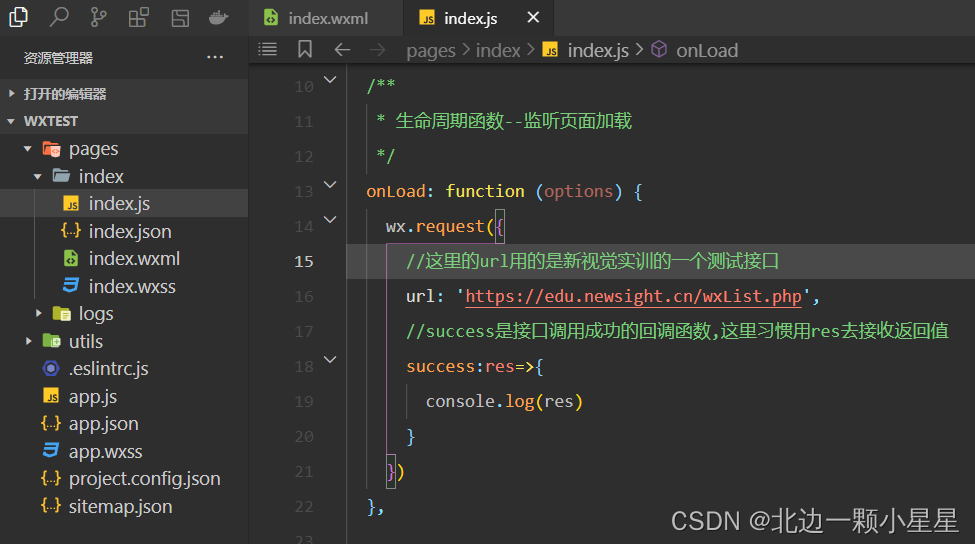975x544 pixels.
Task: Toggle the outline list icon in editor toolbar
Action: point(267,49)
